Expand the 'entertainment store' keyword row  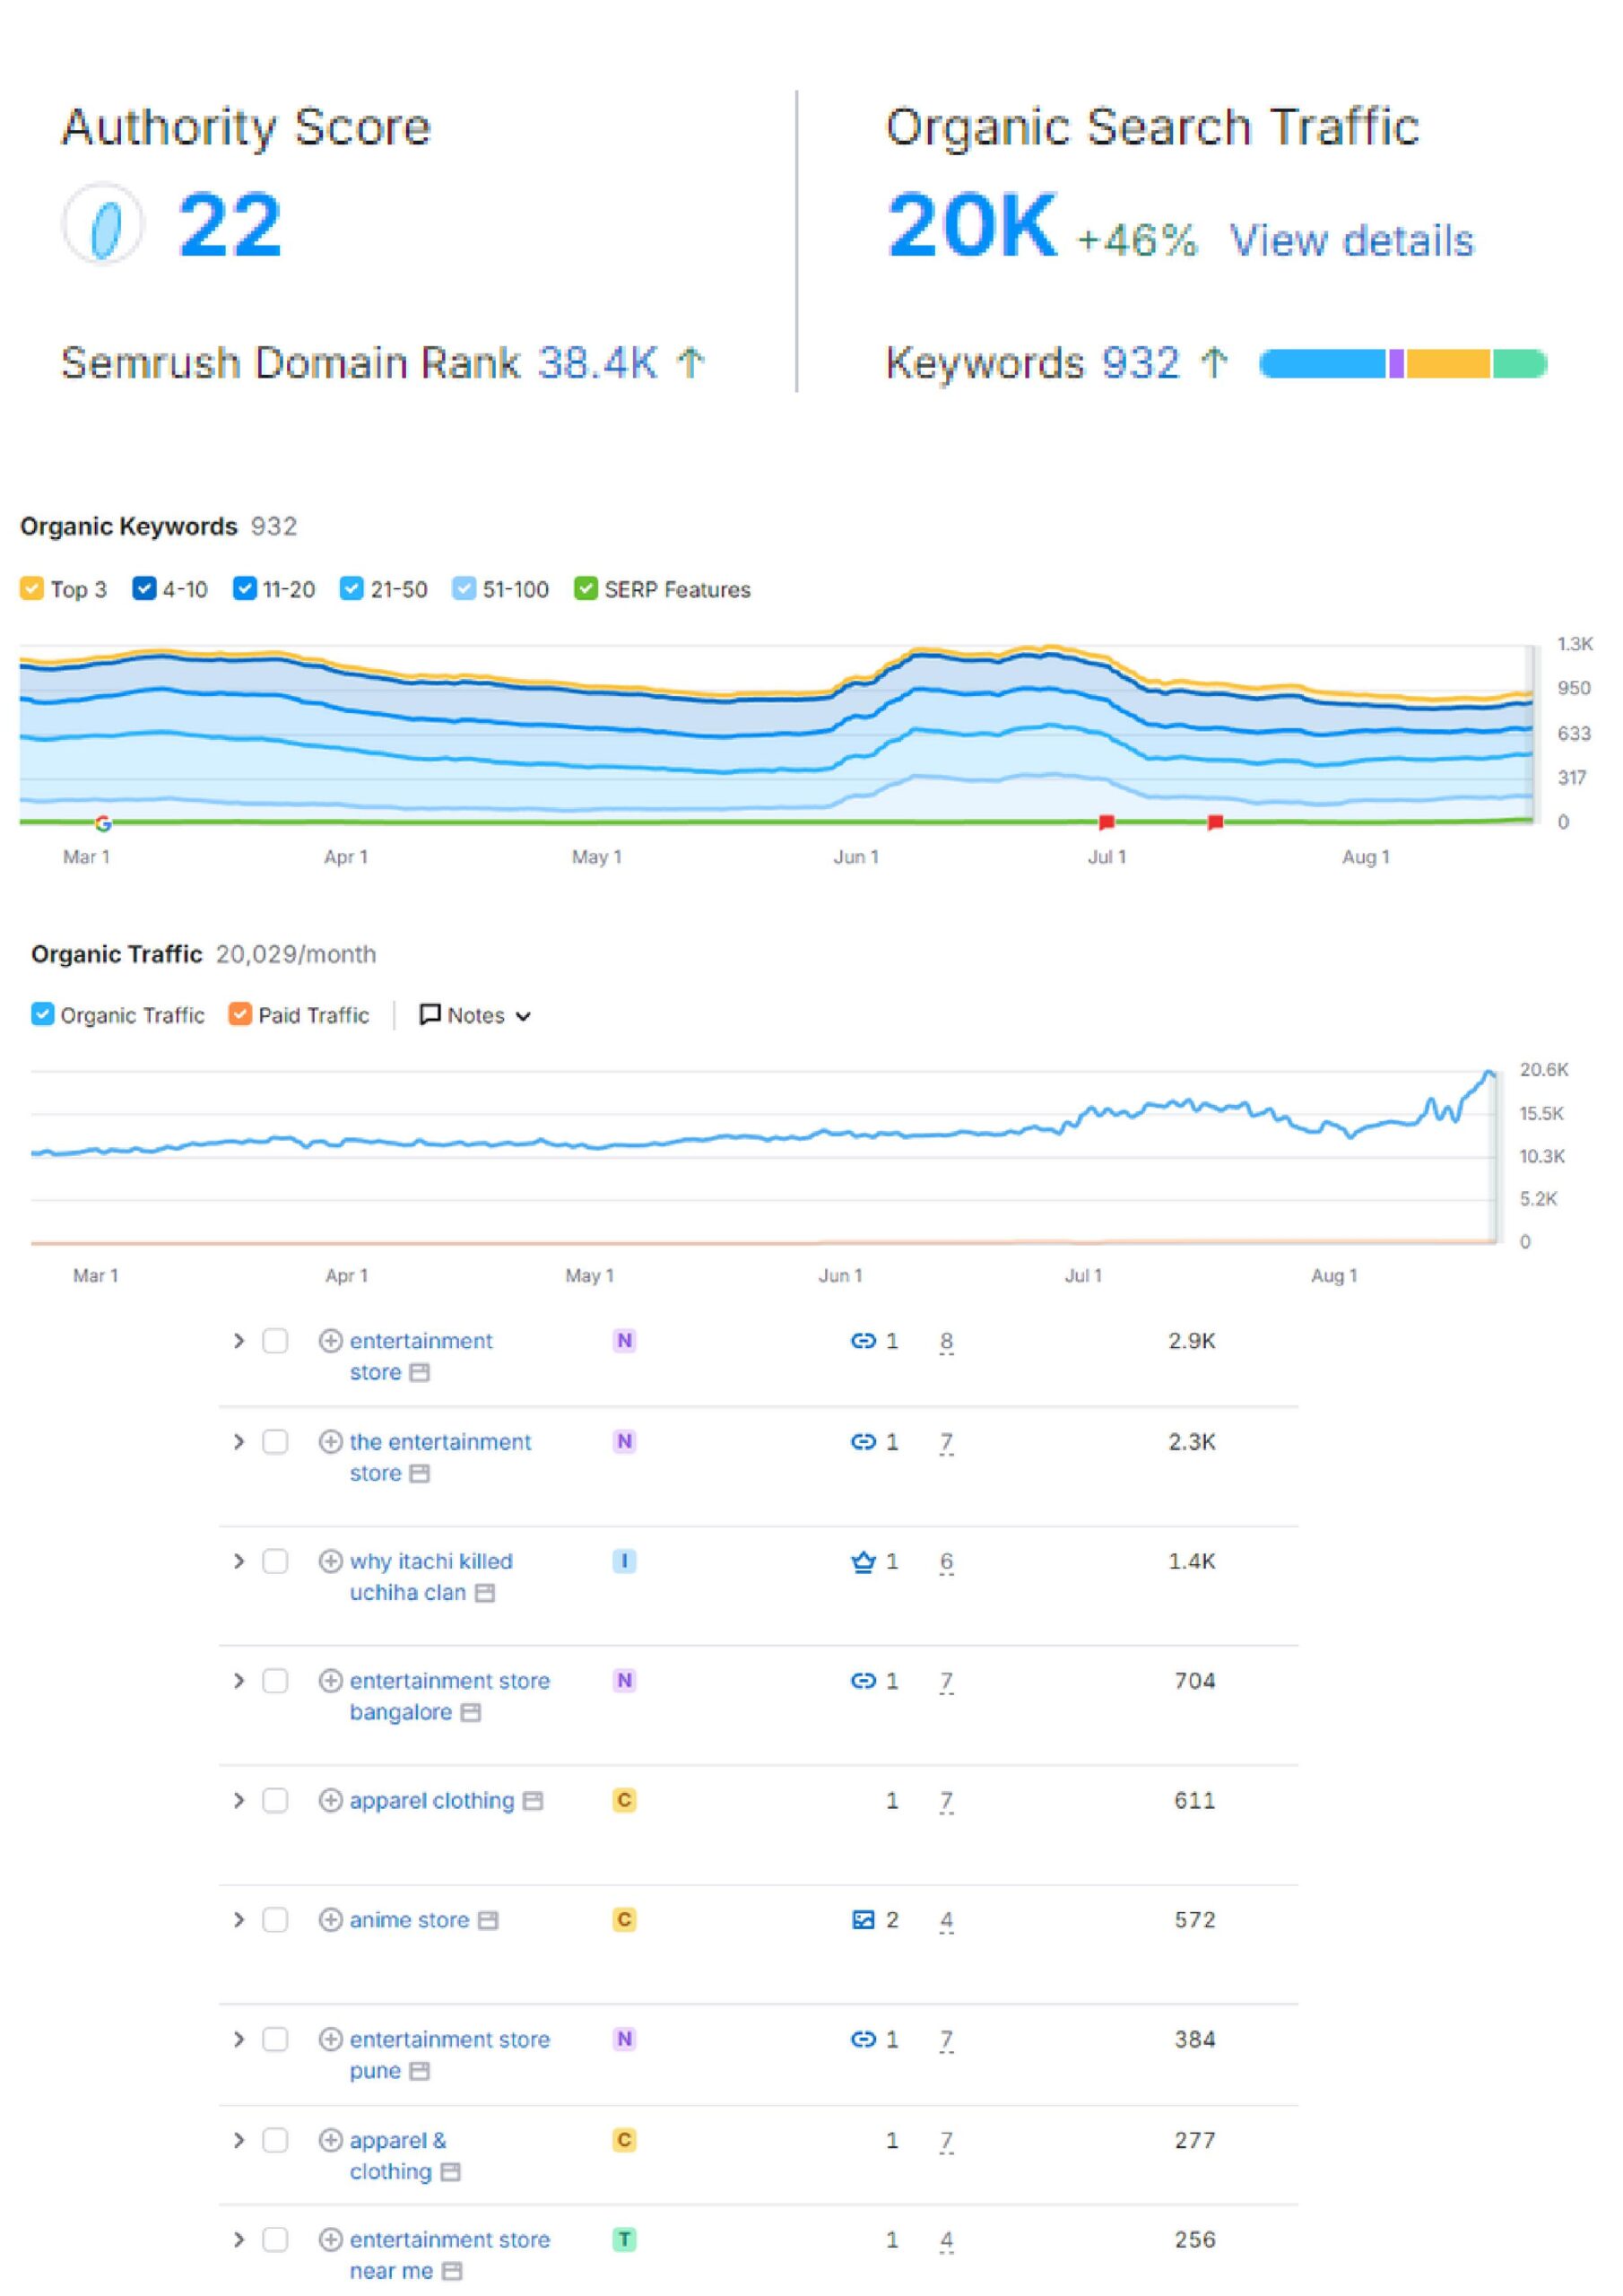238,1340
